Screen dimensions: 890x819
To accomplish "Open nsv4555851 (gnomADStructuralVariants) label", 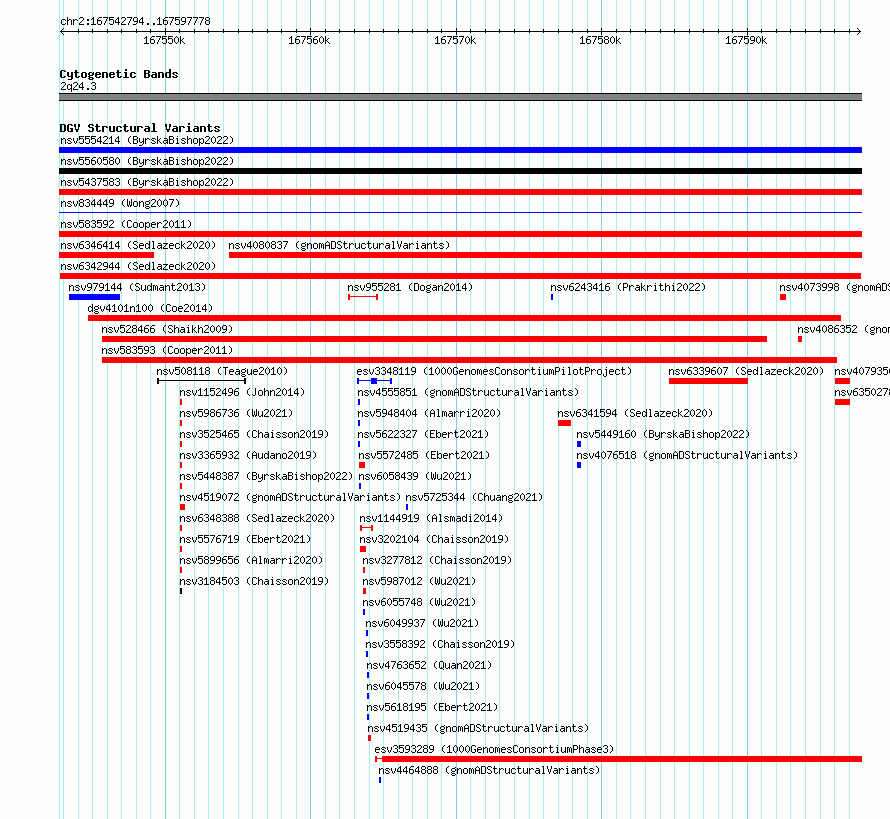I will pyautogui.click(x=468, y=392).
